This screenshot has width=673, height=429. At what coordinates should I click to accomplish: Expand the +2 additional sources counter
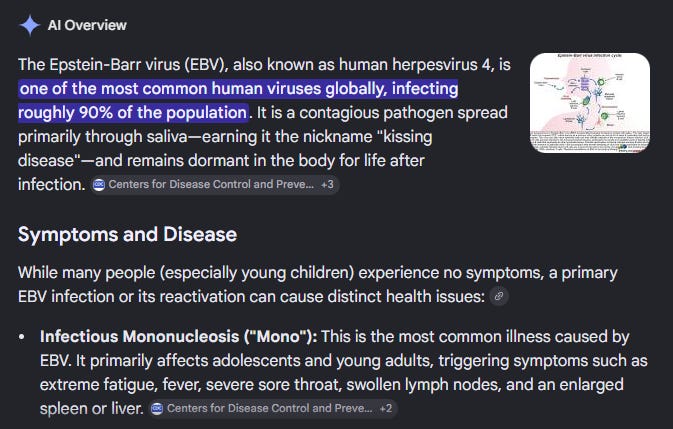386,408
